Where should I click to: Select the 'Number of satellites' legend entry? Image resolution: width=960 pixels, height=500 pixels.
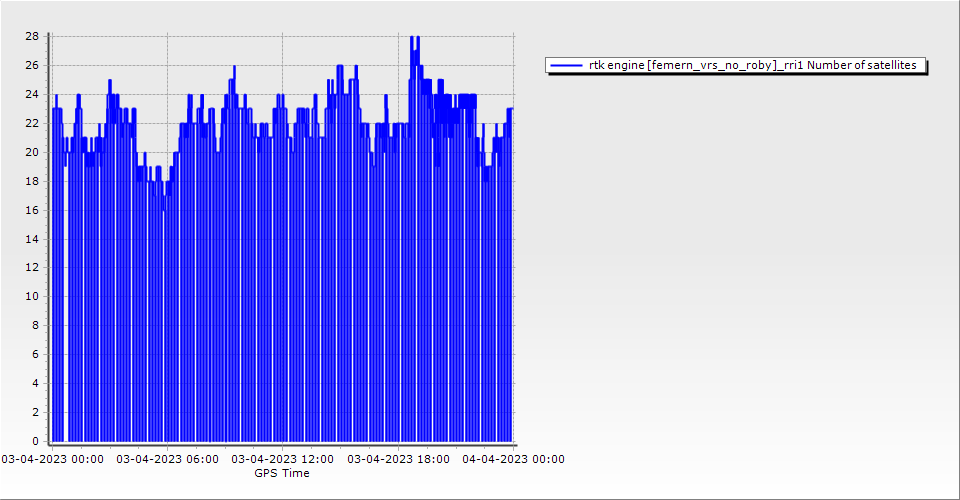click(752, 65)
